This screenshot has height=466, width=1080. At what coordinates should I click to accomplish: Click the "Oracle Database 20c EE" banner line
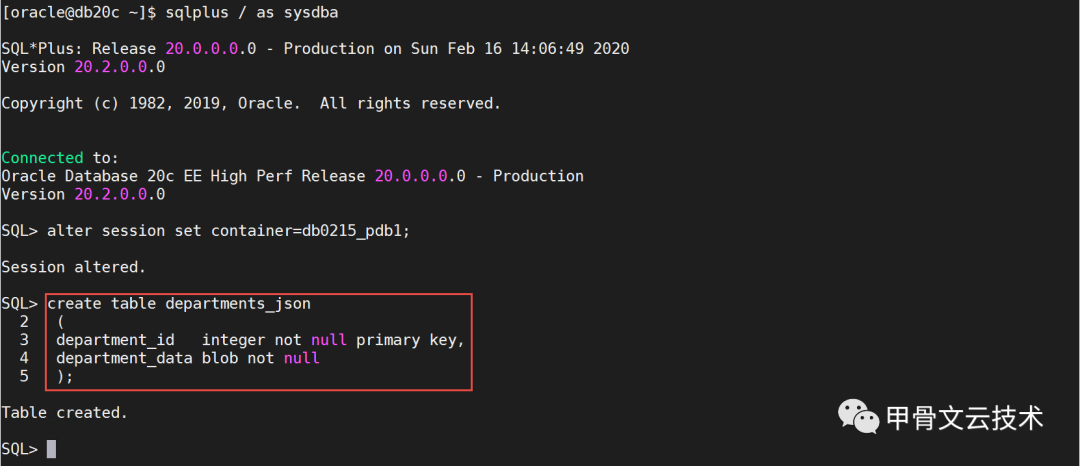[292, 176]
